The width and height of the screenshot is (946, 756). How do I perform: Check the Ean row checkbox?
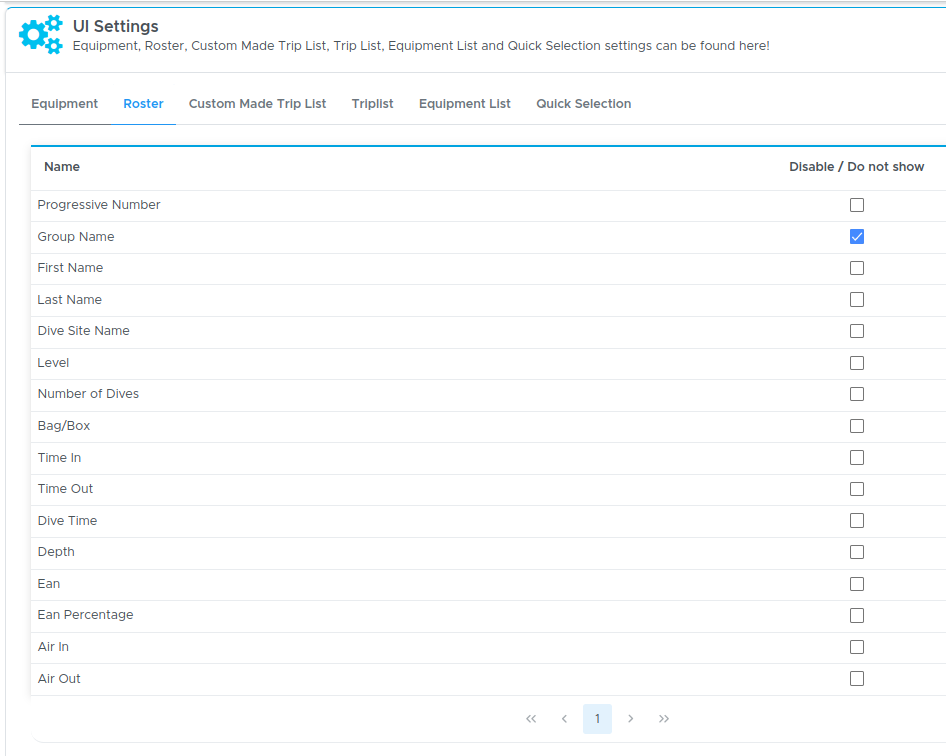point(857,584)
